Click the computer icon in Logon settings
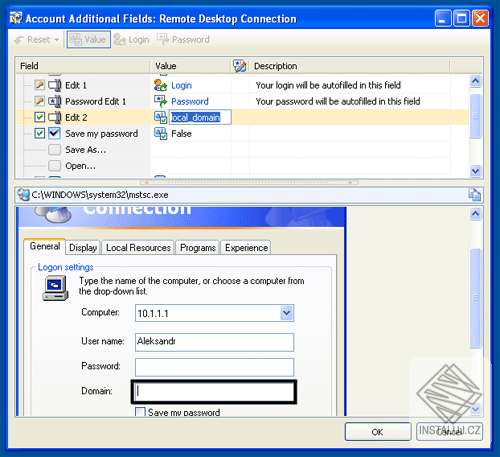 tap(55, 288)
